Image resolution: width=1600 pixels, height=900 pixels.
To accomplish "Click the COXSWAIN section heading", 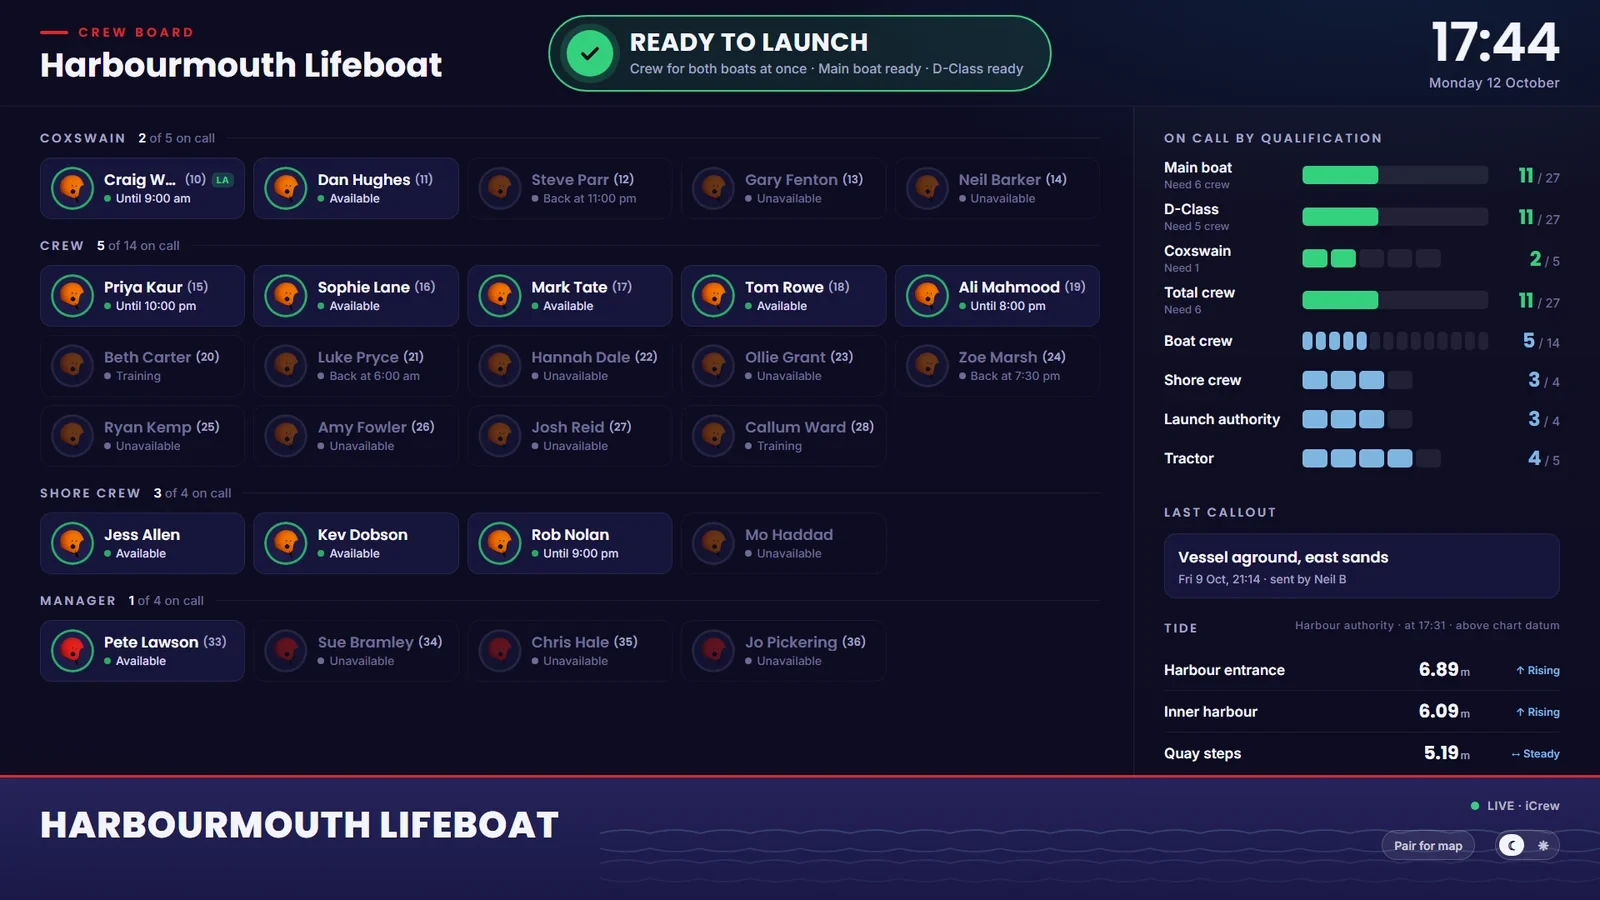I will point(83,138).
